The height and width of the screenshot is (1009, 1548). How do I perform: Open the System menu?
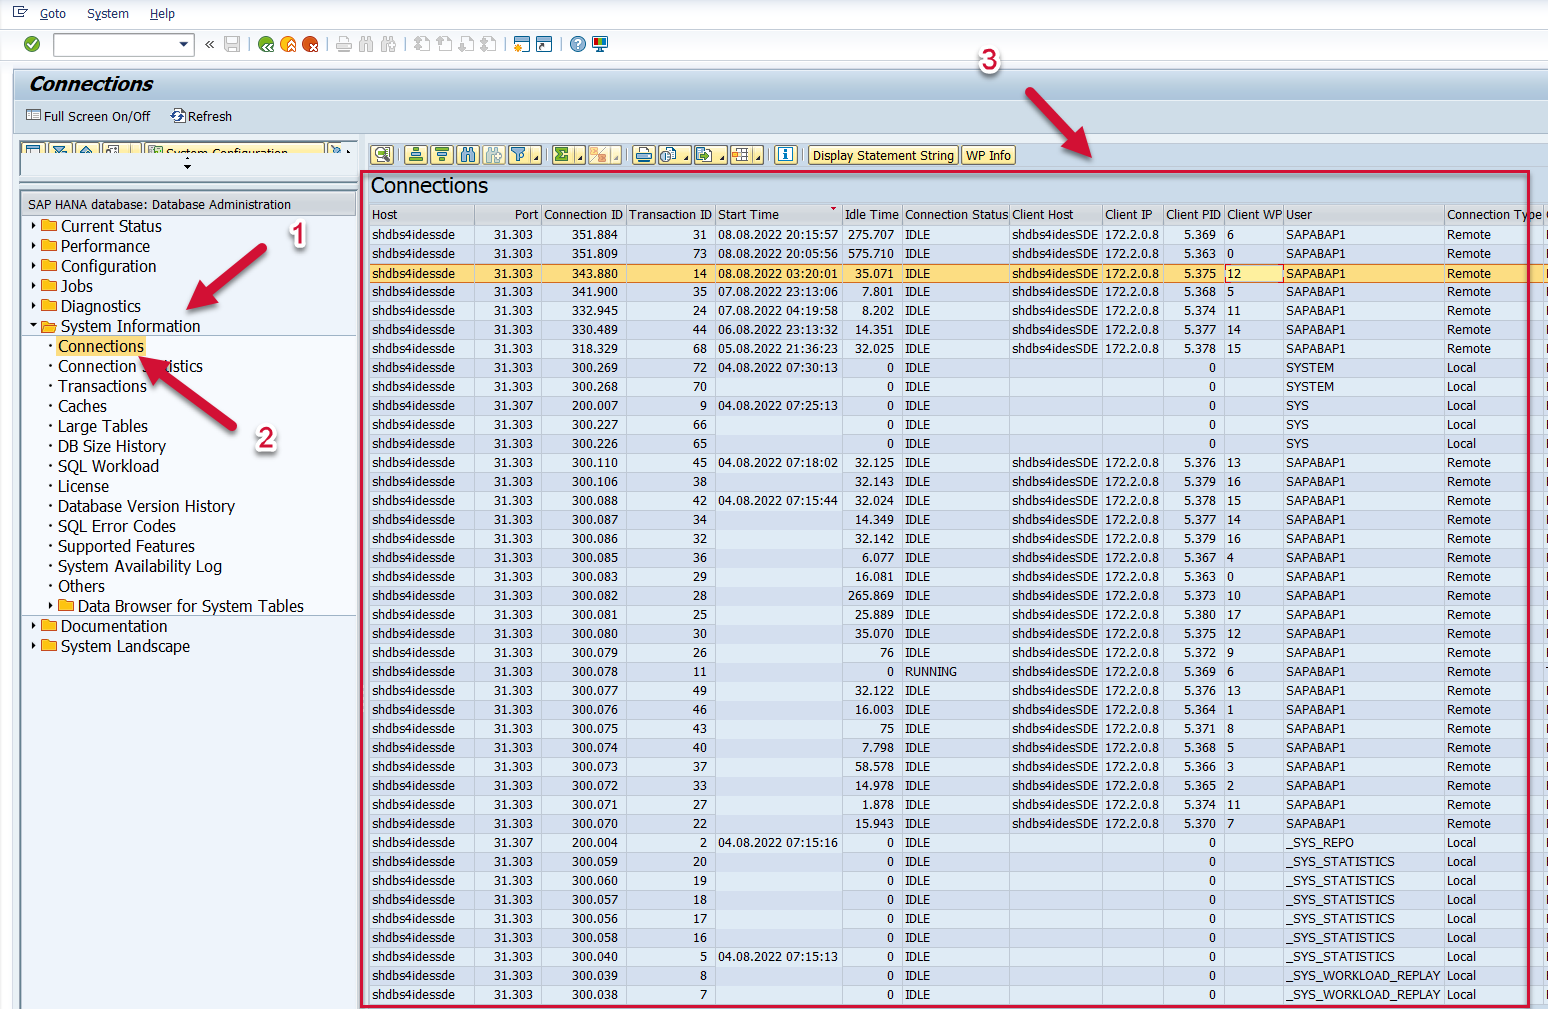pyautogui.click(x=107, y=14)
